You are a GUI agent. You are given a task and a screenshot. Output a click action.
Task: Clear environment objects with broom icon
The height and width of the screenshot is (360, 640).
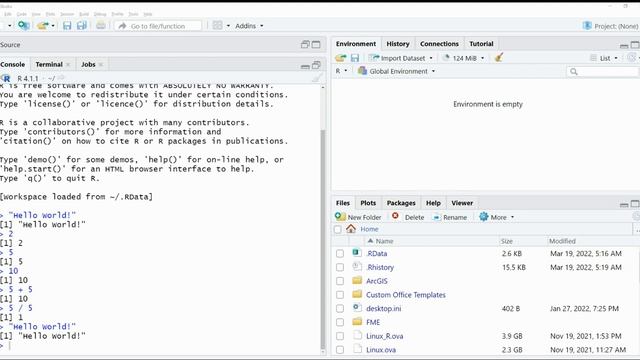498,58
